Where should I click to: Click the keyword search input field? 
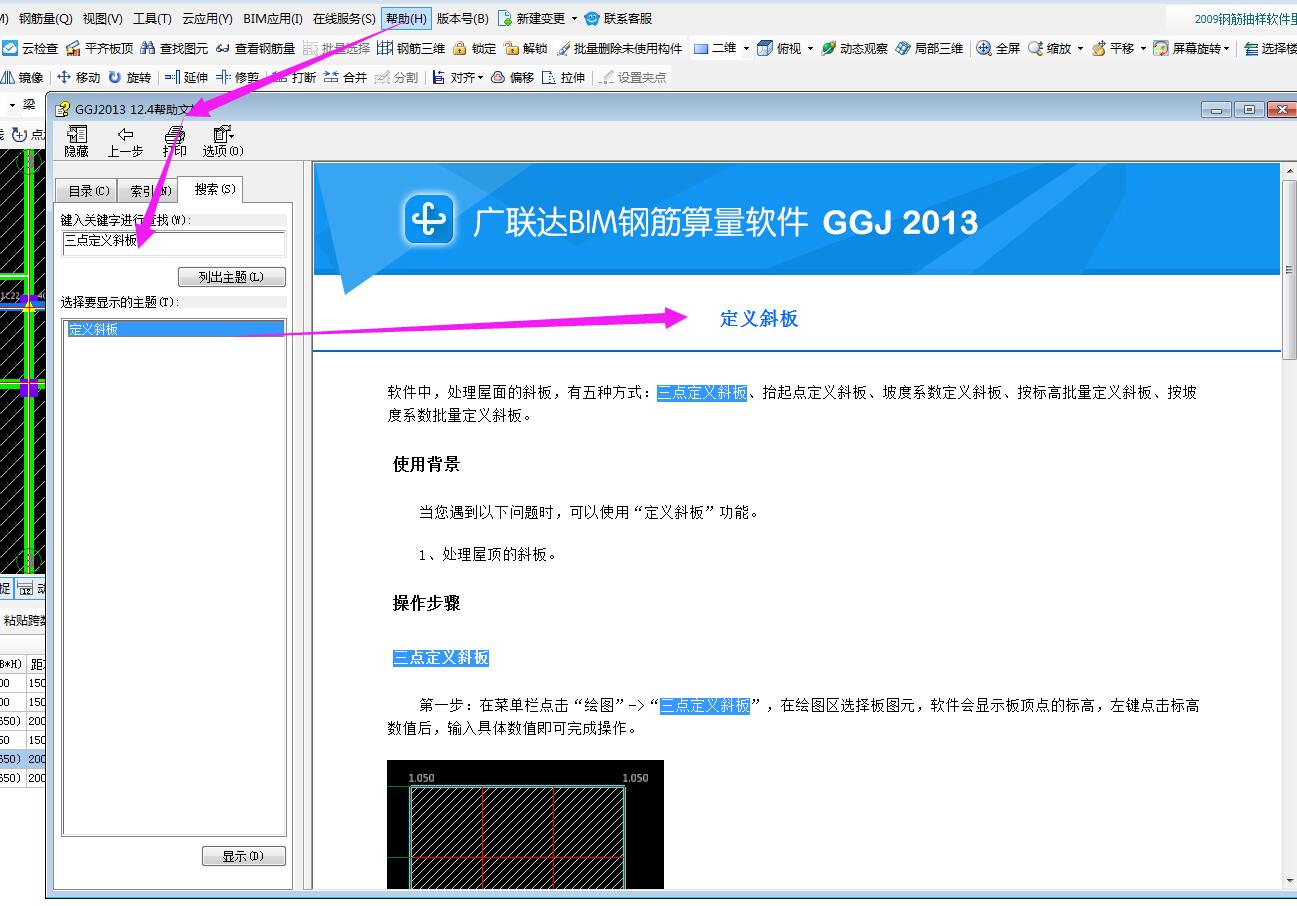tap(174, 243)
